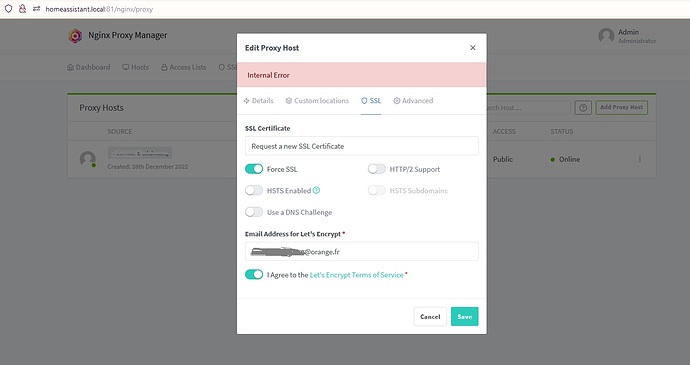The width and height of the screenshot is (690, 365).
Task: Click the browser shield icon in address bar
Action: click(8, 9)
